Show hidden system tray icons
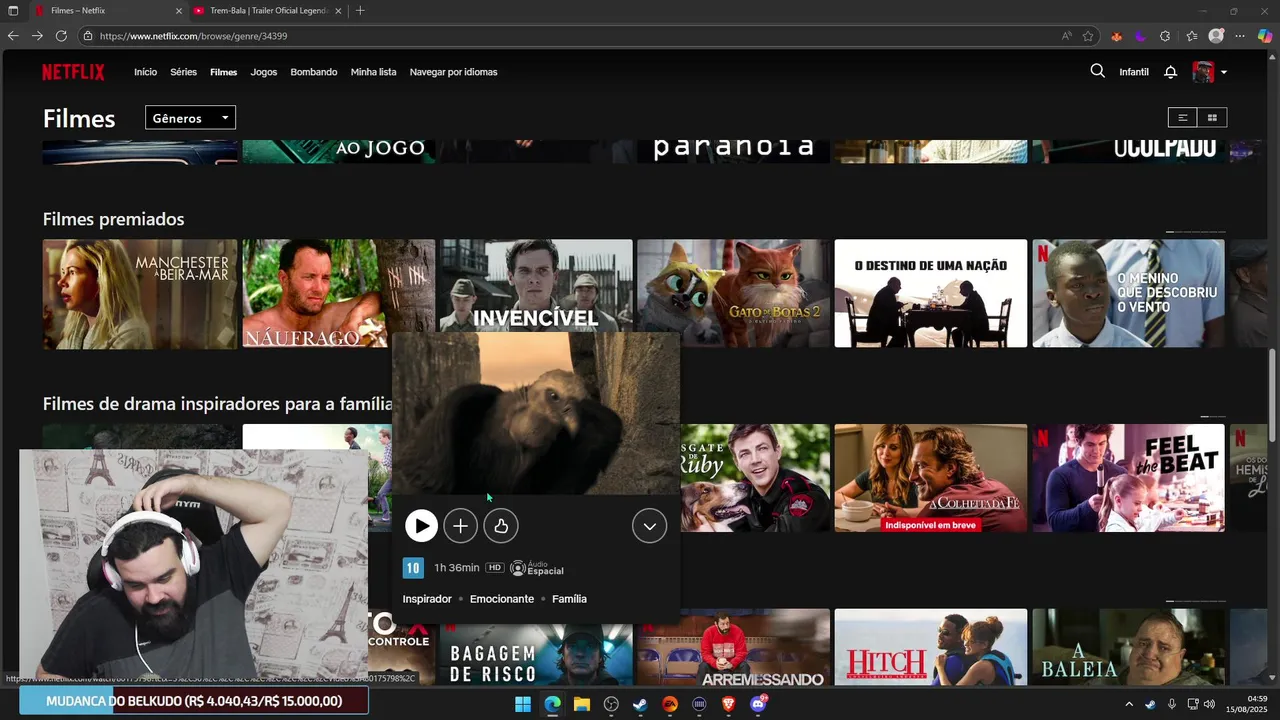This screenshot has height=720, width=1280. click(x=1129, y=704)
